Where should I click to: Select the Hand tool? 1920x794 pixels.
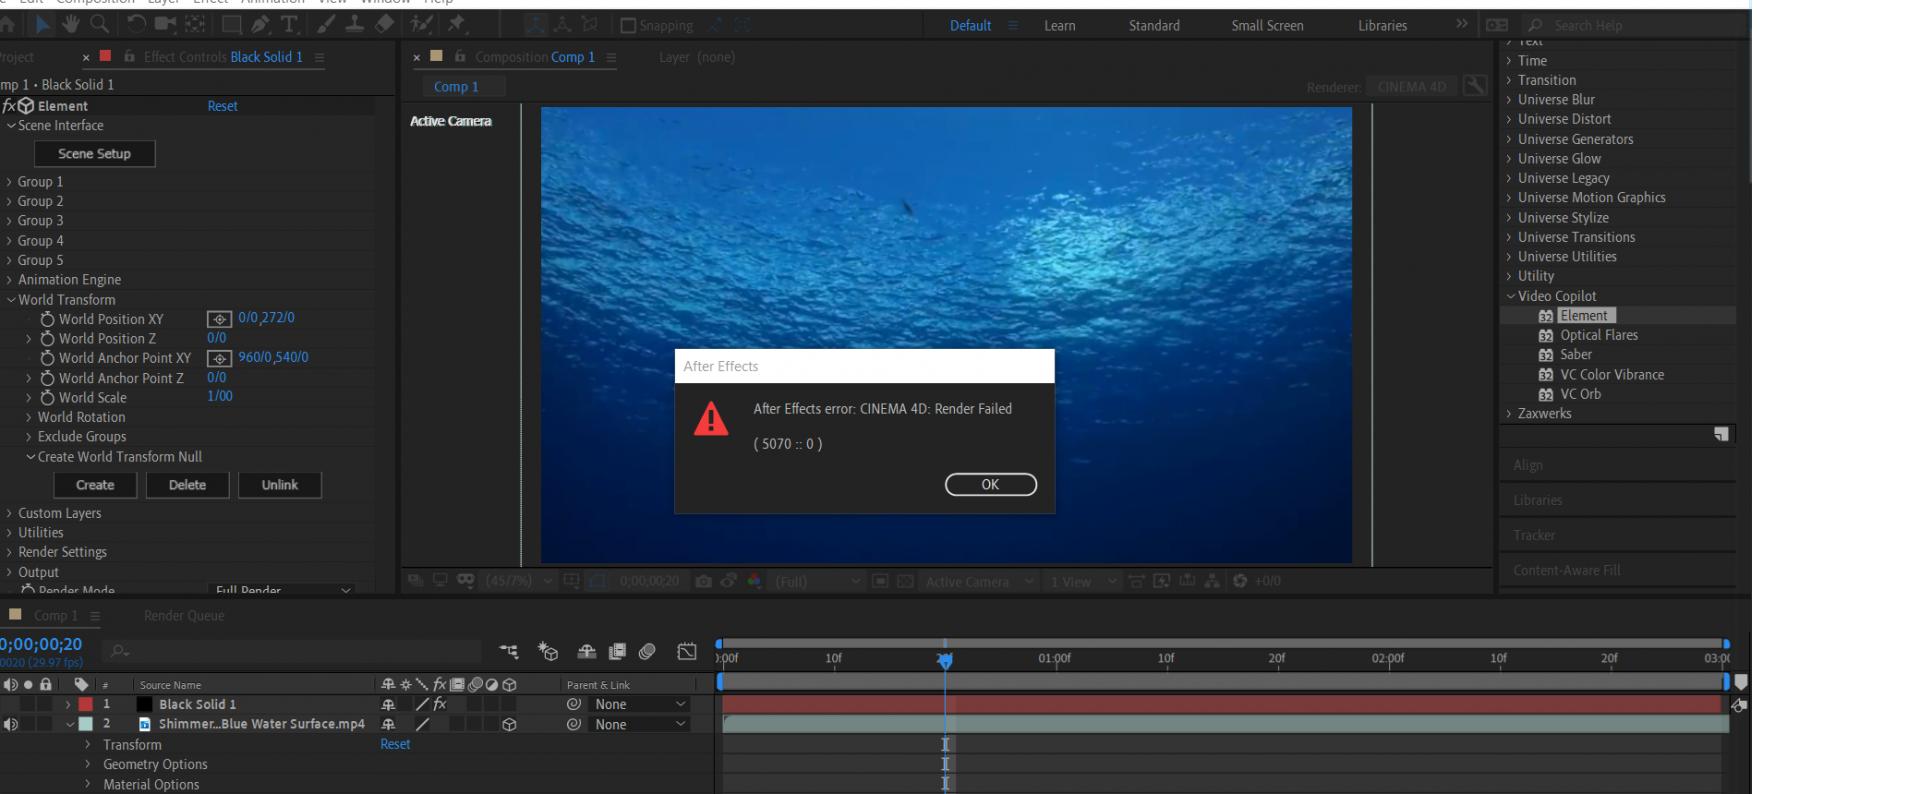(x=70, y=24)
